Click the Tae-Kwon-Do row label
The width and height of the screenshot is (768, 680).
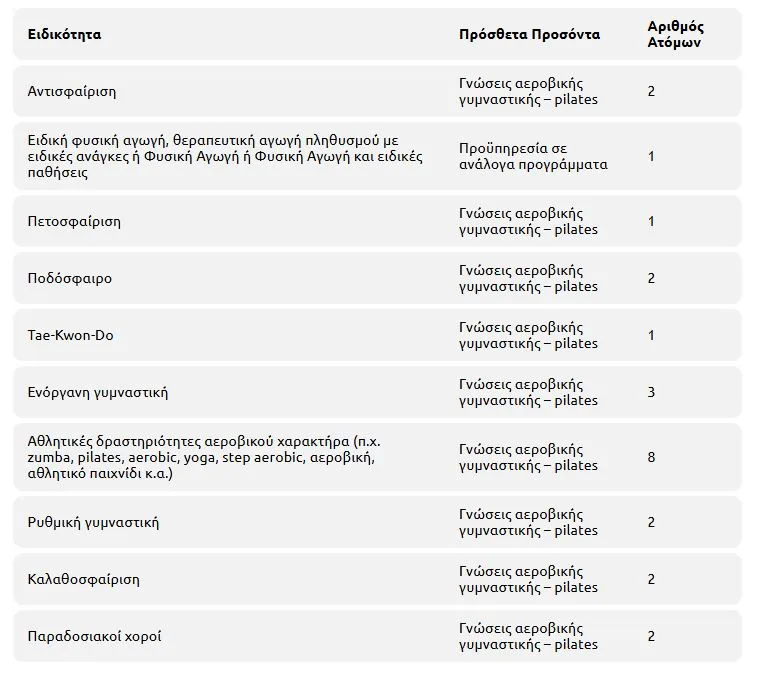click(x=70, y=335)
